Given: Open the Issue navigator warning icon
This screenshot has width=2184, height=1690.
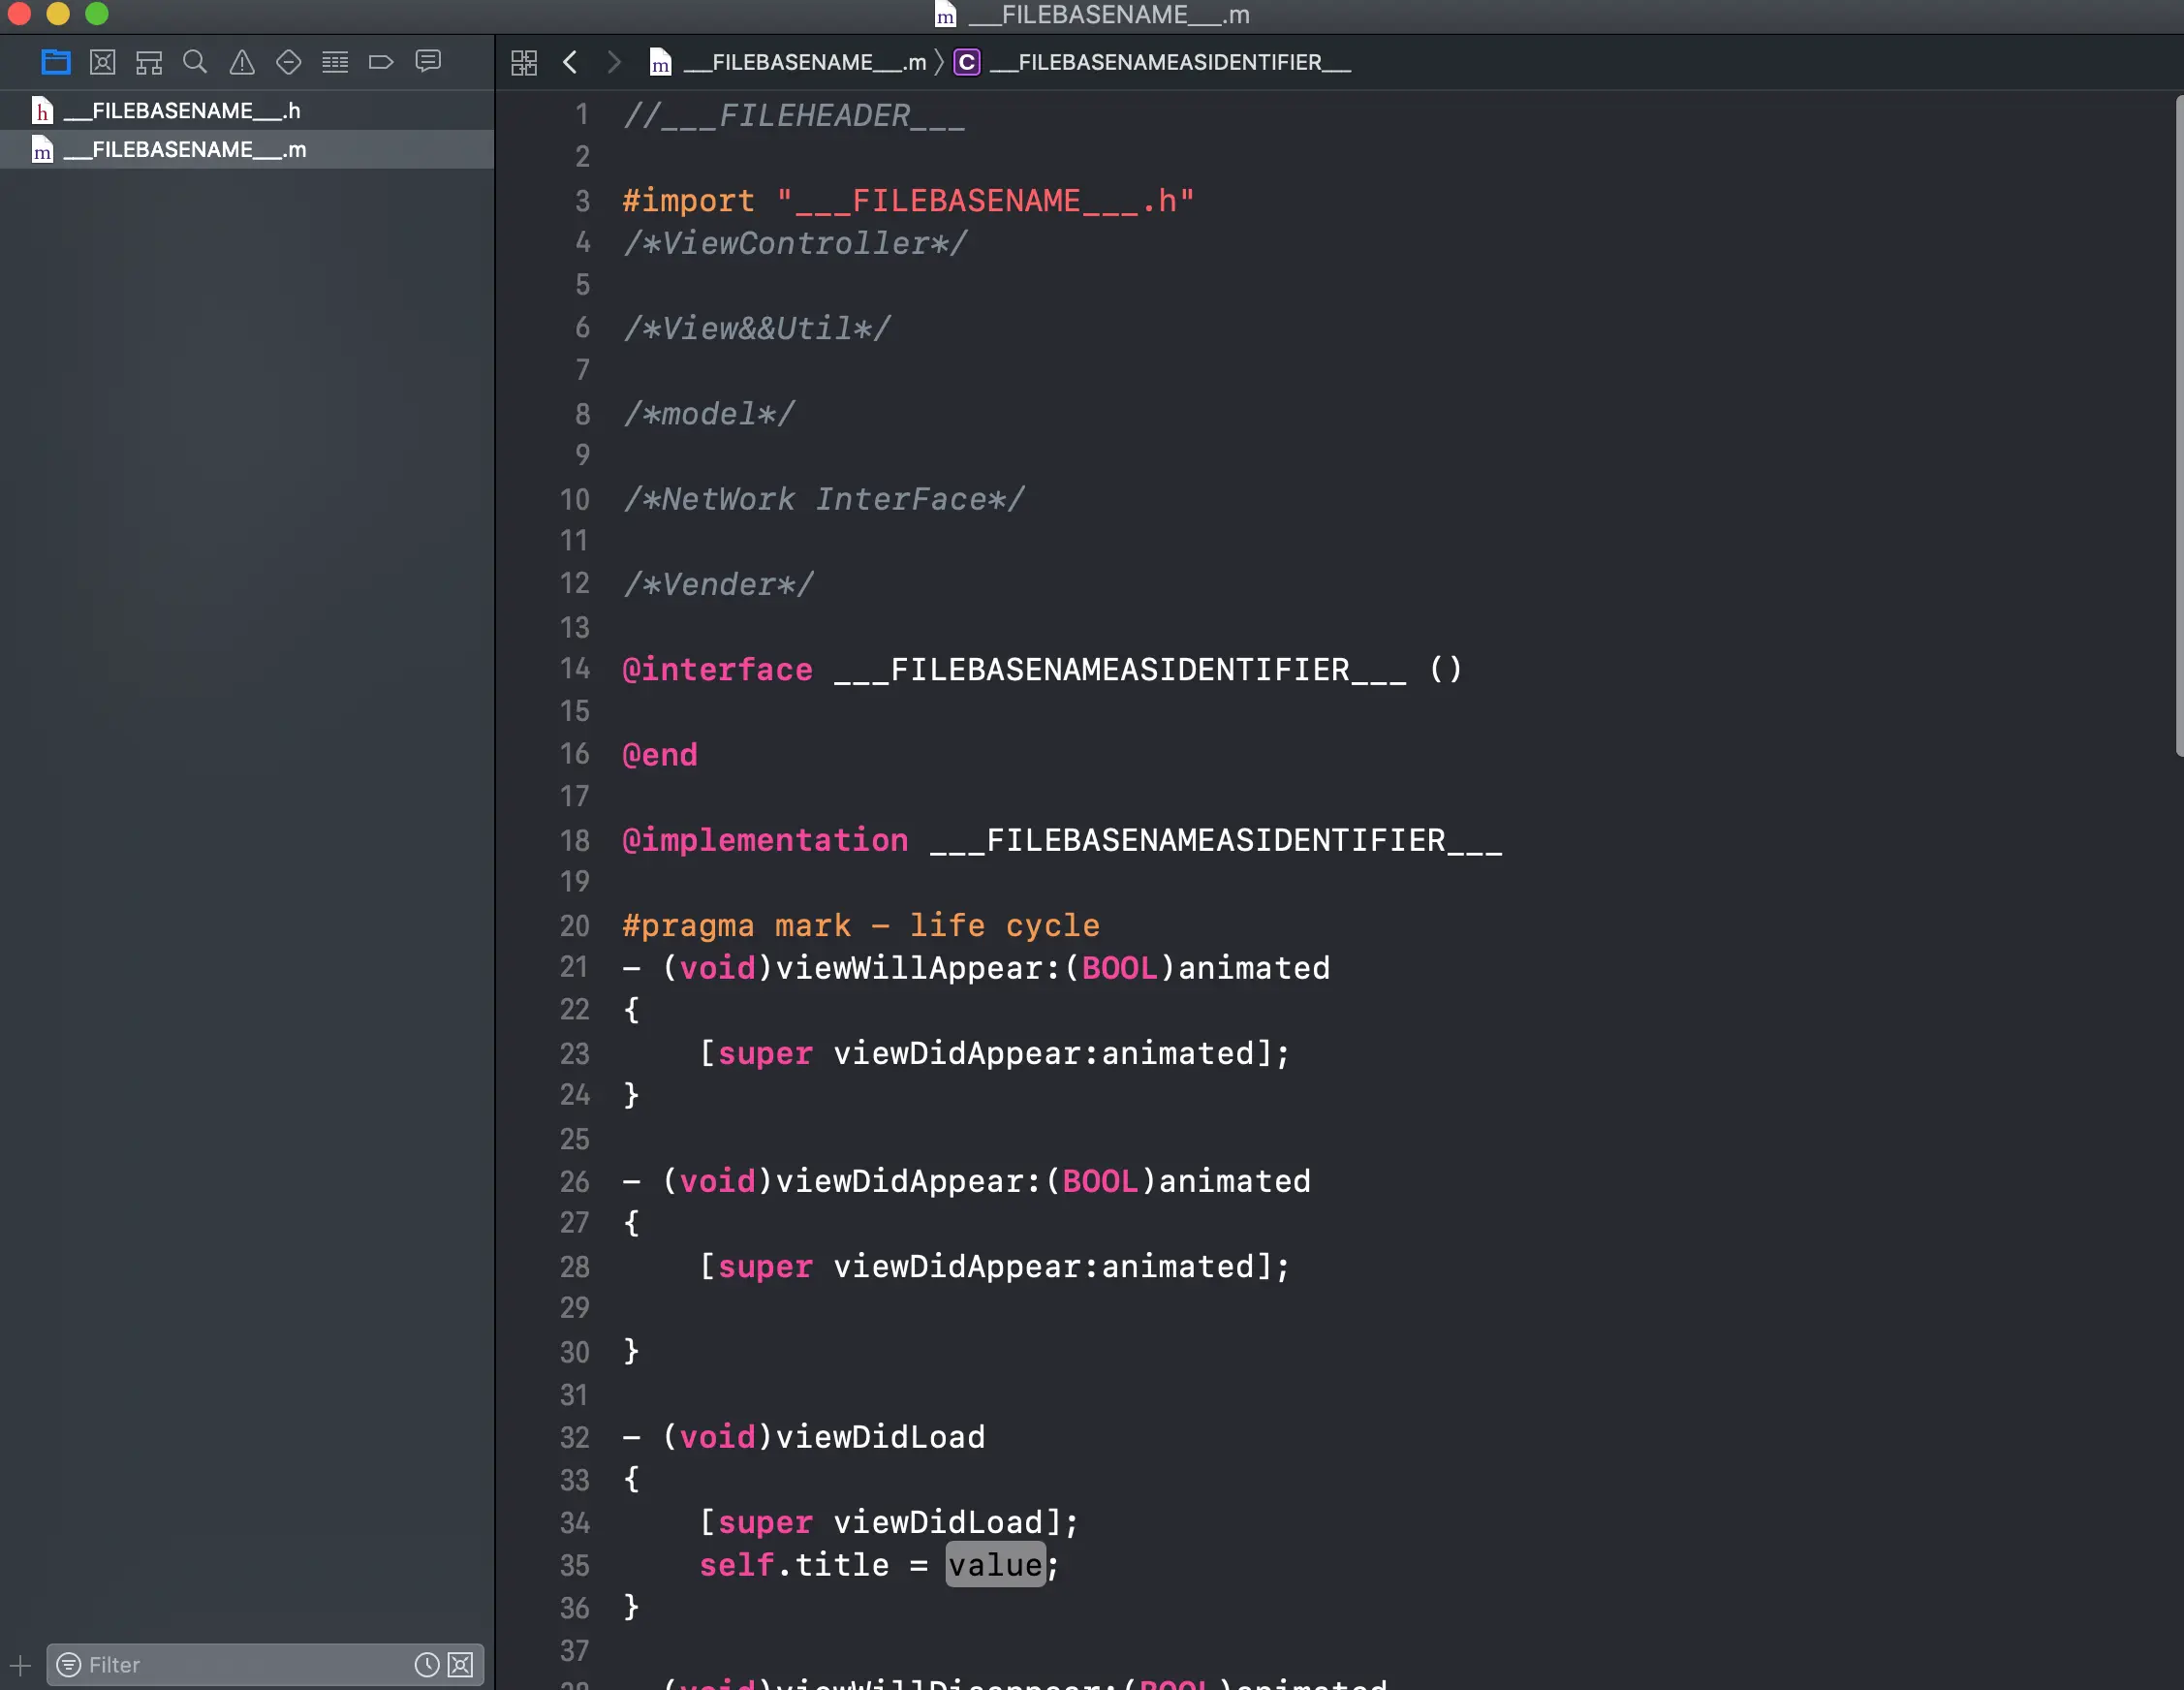Looking at the screenshot, I should [242, 62].
